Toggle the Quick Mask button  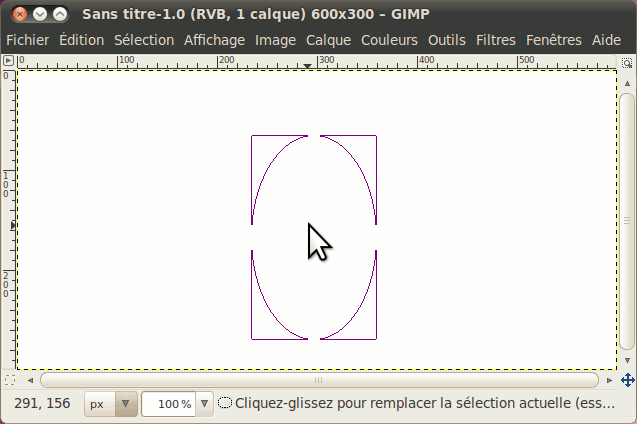(9, 380)
